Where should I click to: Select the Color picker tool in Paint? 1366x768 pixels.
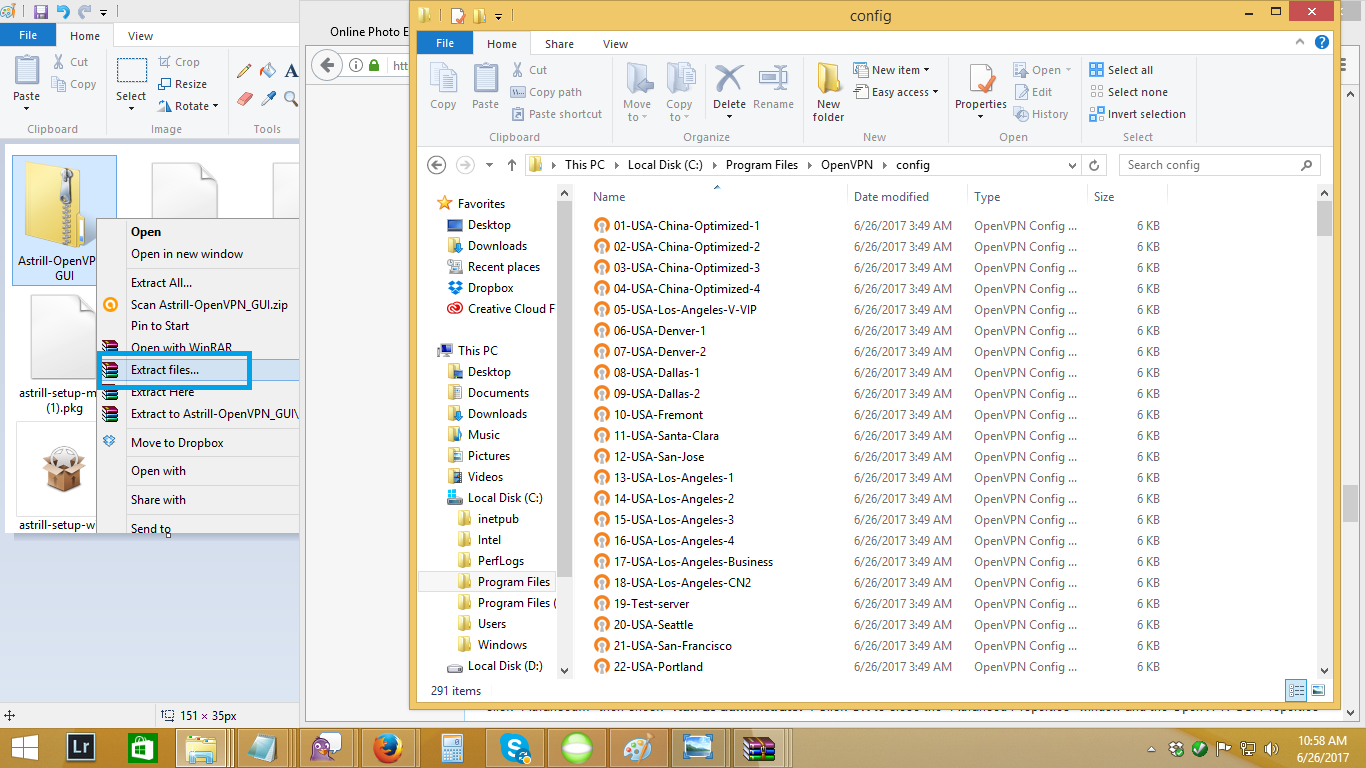(268, 98)
